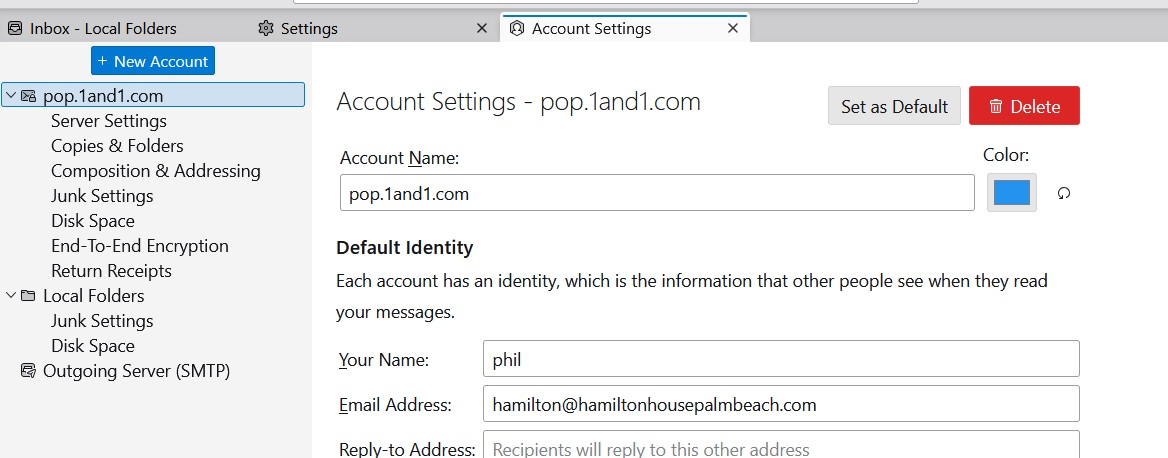Click the pop.1and1.com account mail icon

[x=28, y=96]
